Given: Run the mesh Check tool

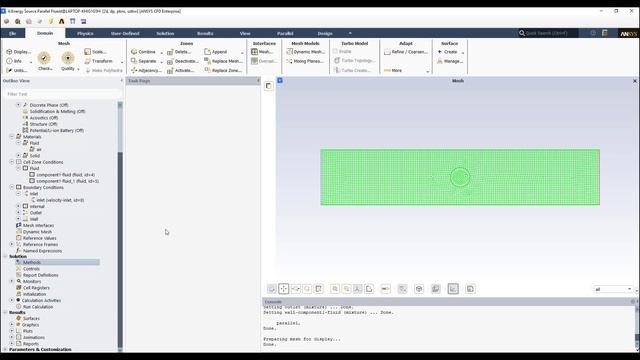Looking at the screenshot, I should pos(44,61).
